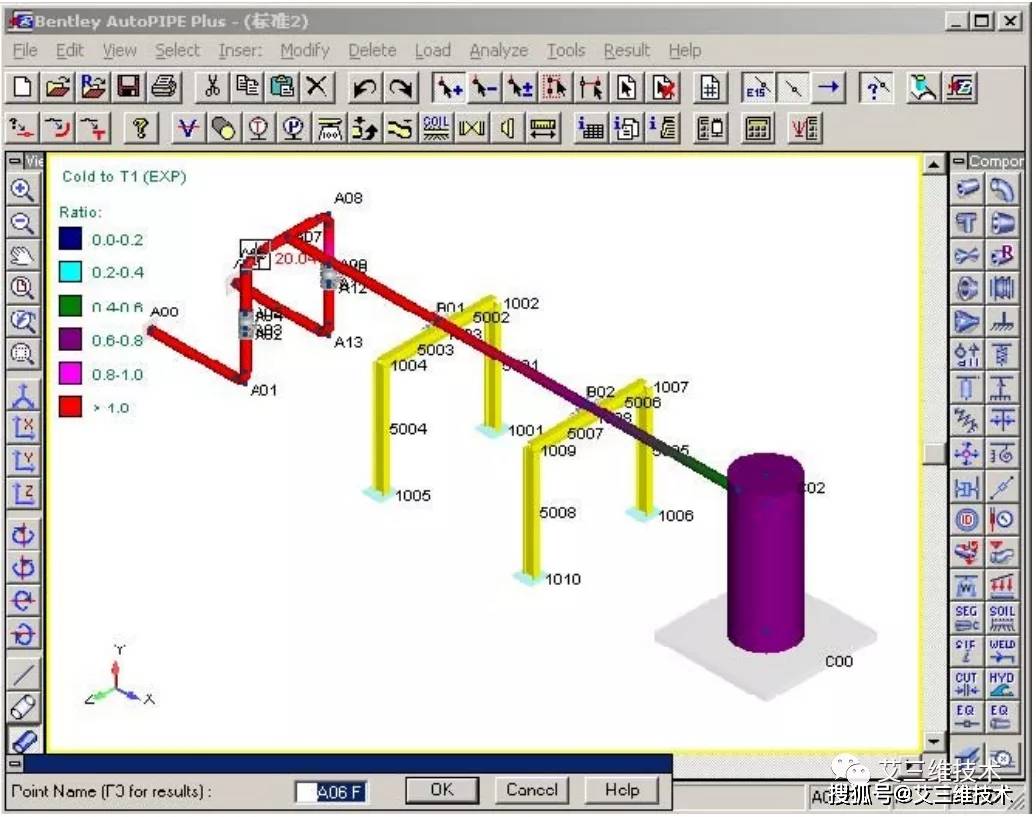Click the Zoom In magnifier icon
This screenshot has height=817, width=1036.
click(x=22, y=189)
